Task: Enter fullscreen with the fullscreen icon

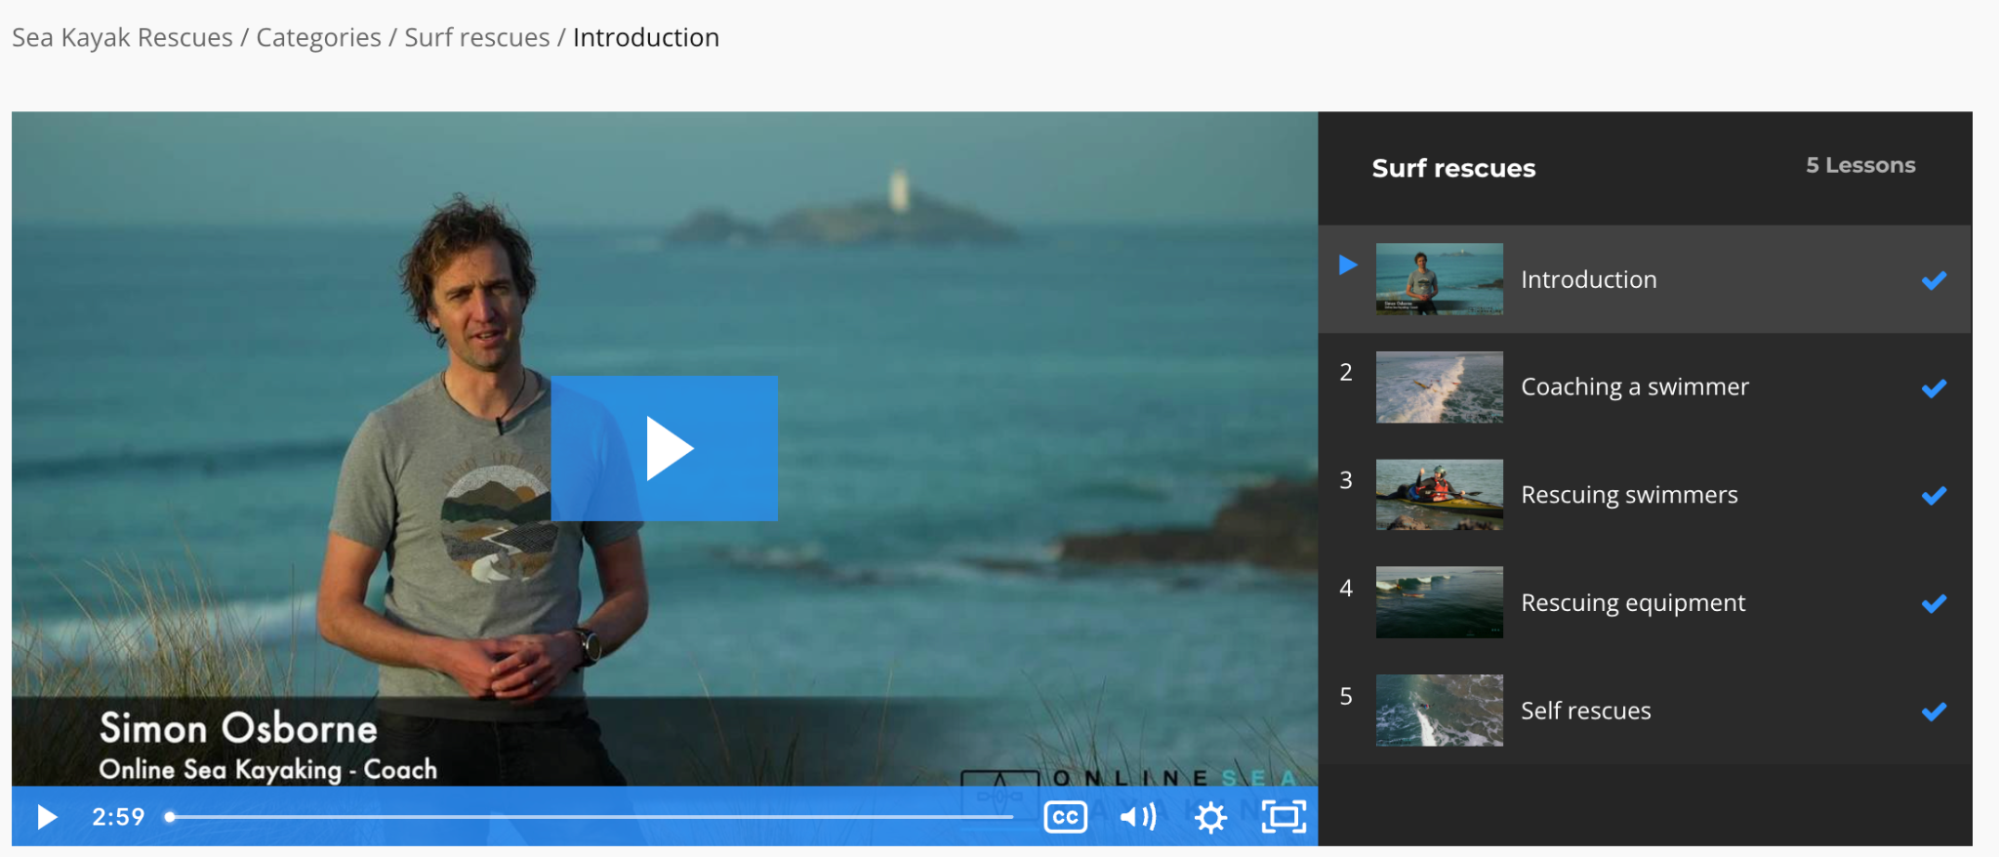Action: pyautogui.click(x=1284, y=817)
